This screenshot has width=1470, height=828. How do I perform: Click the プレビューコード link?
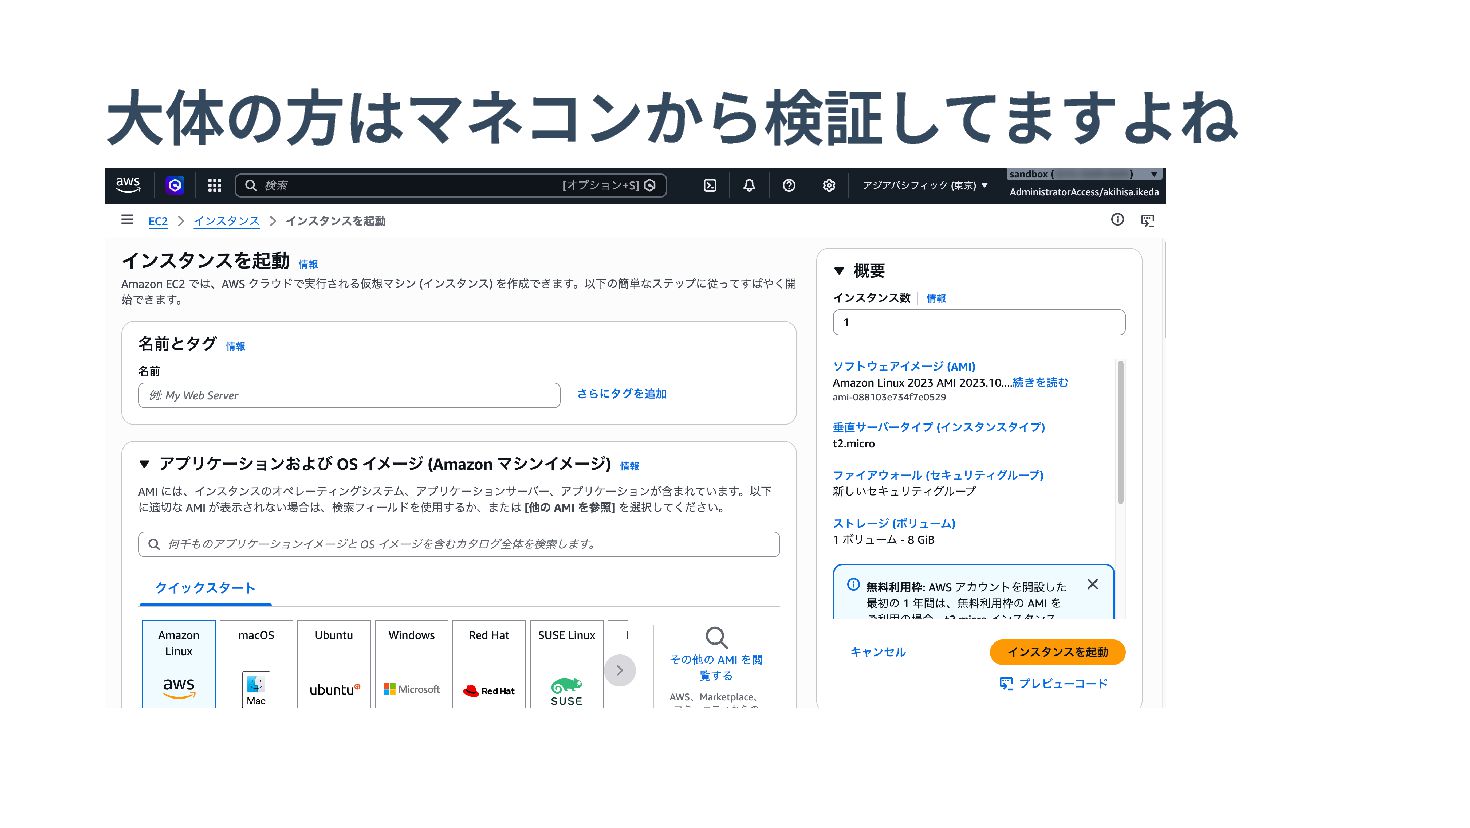tap(1054, 683)
